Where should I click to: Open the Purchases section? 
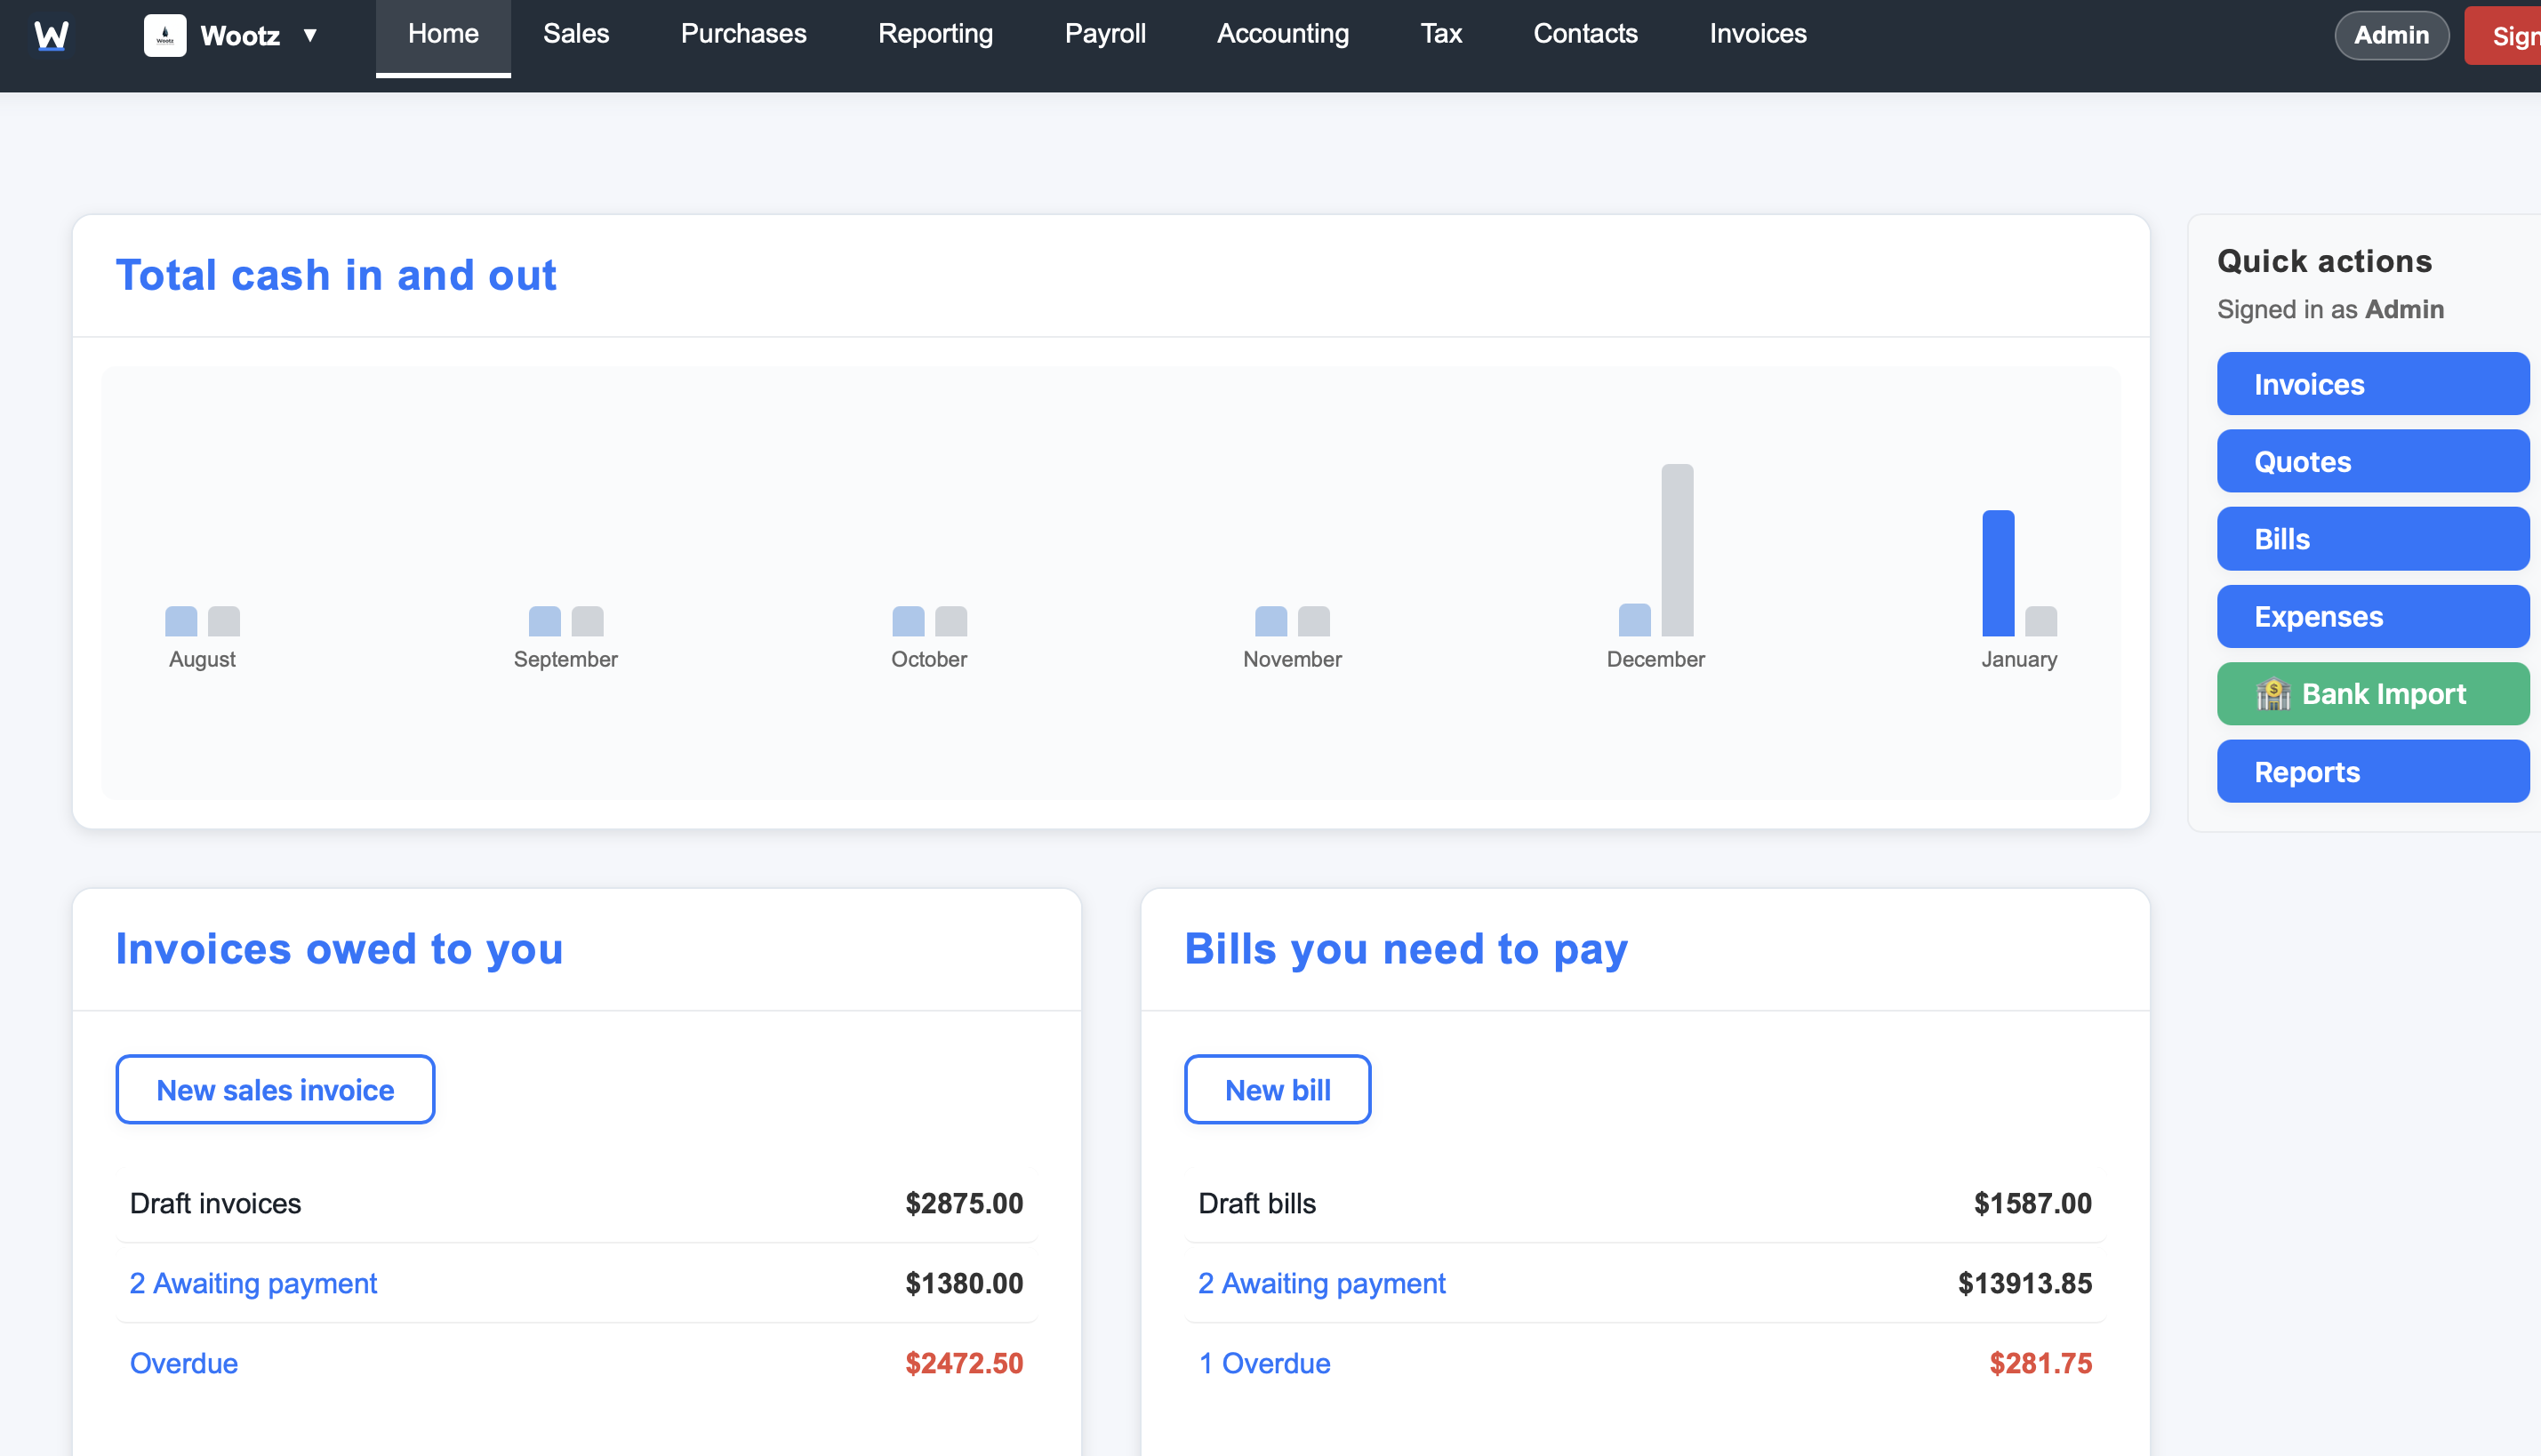pos(742,33)
